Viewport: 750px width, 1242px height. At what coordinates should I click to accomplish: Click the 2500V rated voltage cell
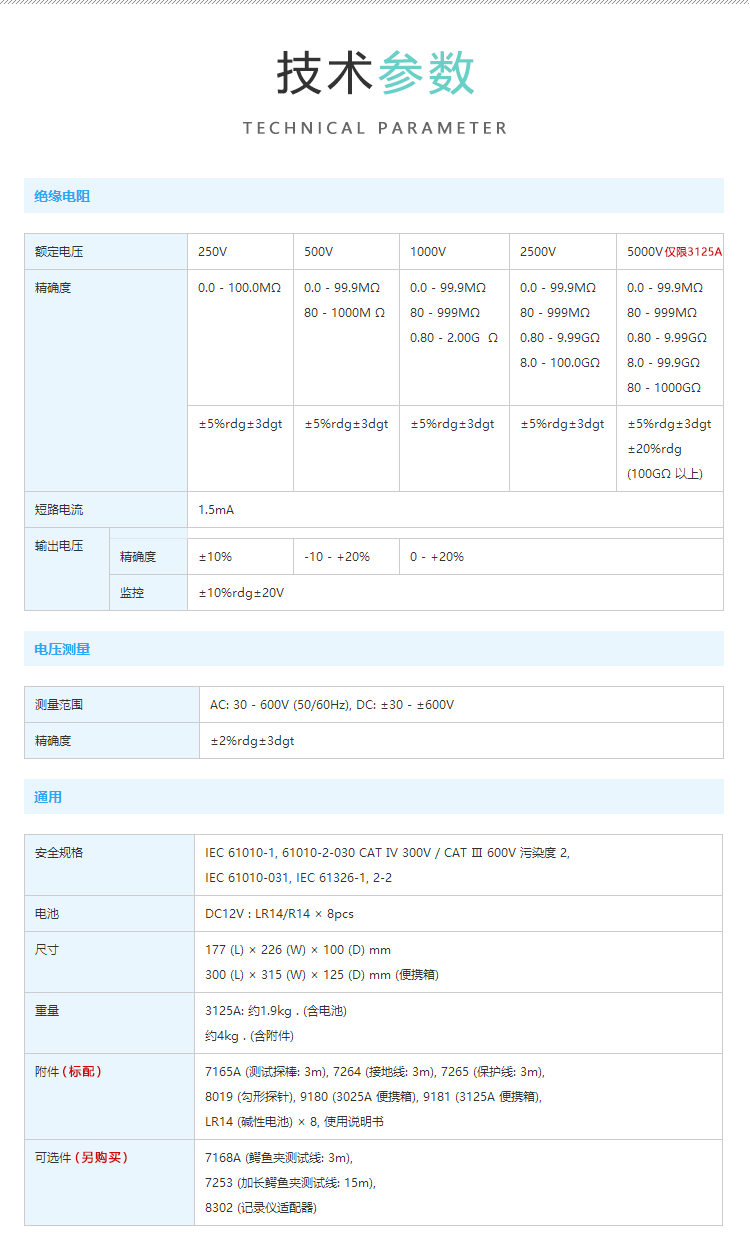click(x=538, y=252)
